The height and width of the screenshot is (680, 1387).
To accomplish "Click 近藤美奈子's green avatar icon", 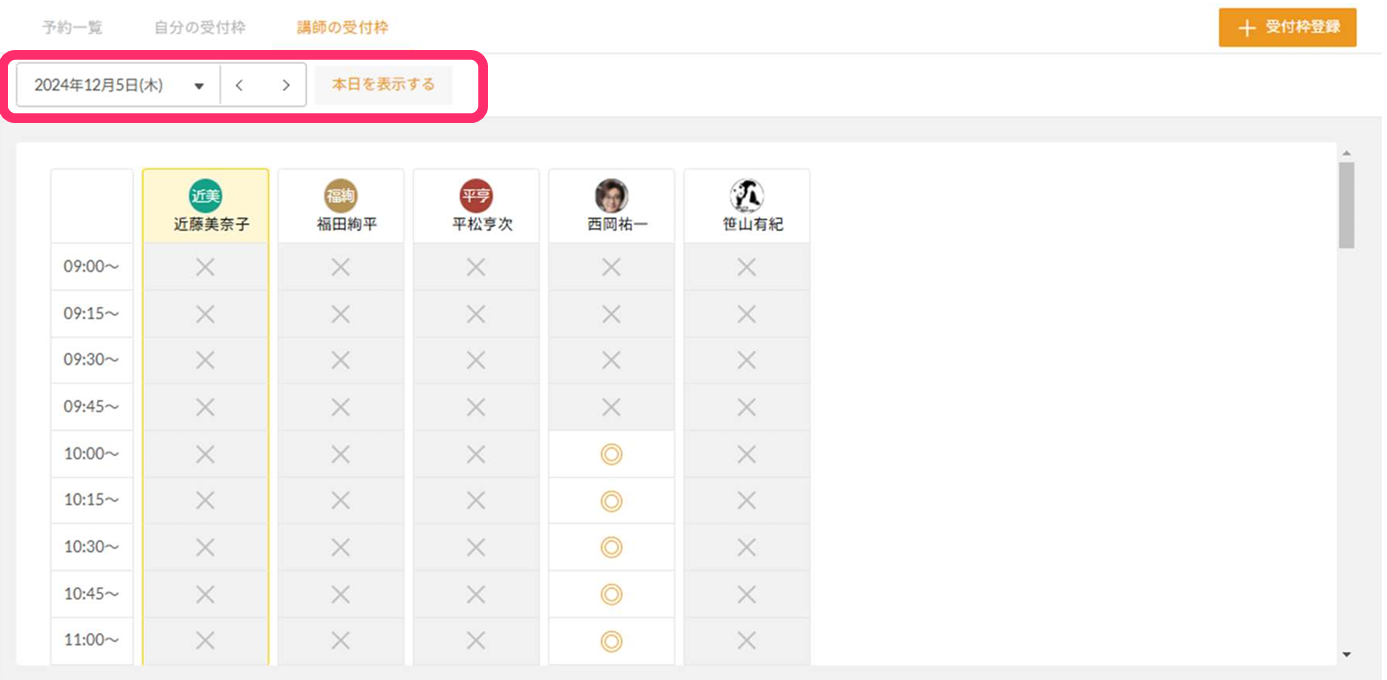I will pos(205,196).
